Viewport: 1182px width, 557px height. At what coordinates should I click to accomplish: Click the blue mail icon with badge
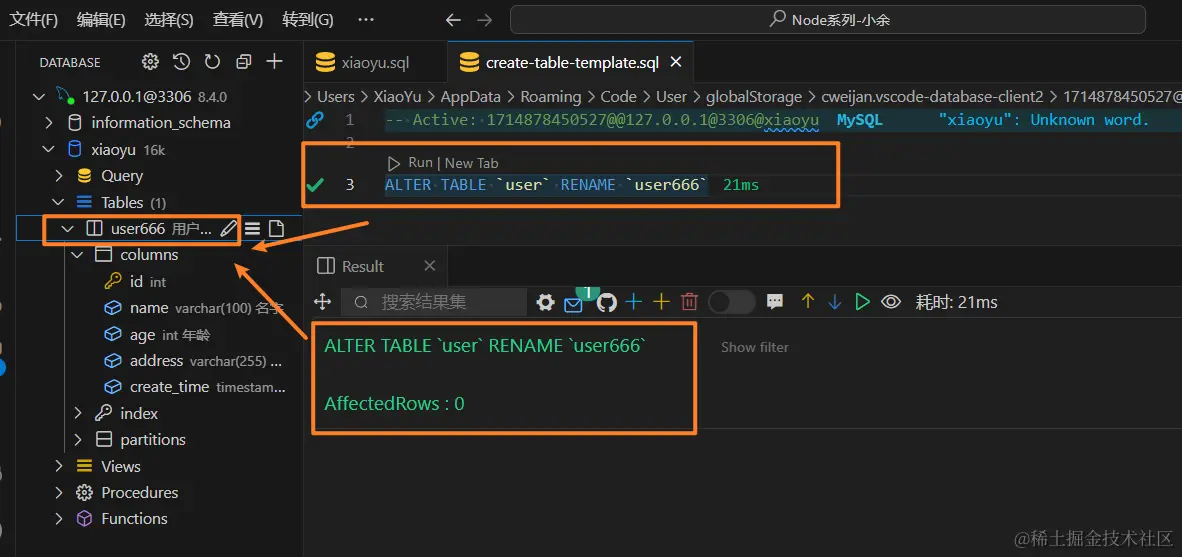573,304
